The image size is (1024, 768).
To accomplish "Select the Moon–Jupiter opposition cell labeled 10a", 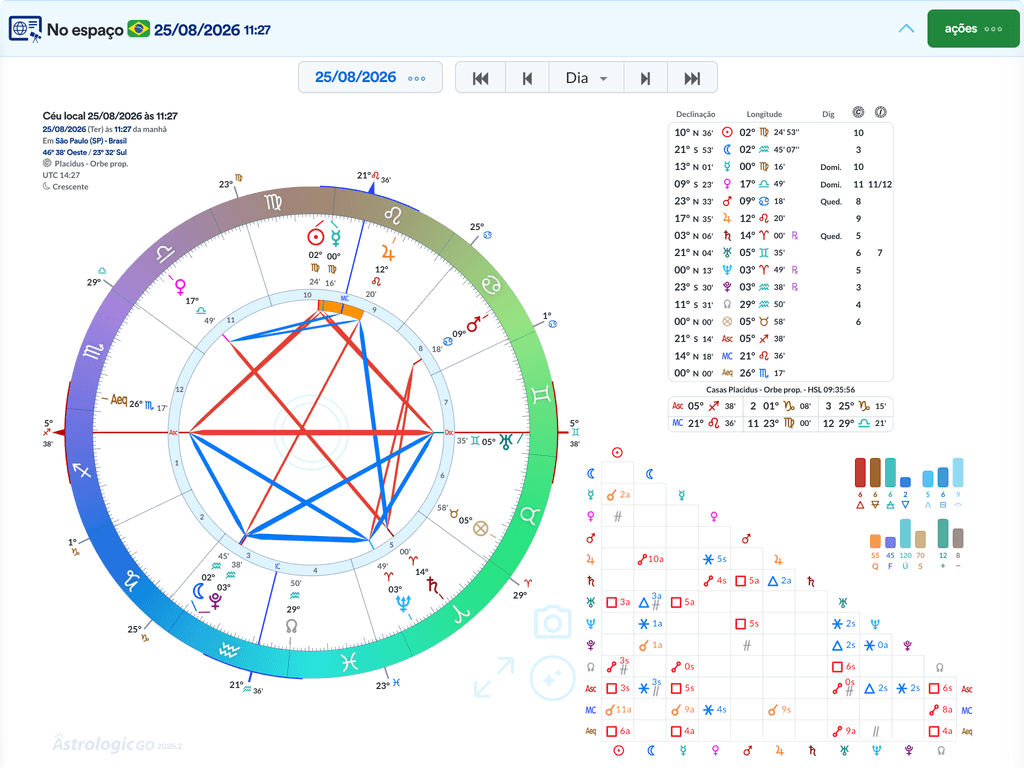I will point(650,559).
